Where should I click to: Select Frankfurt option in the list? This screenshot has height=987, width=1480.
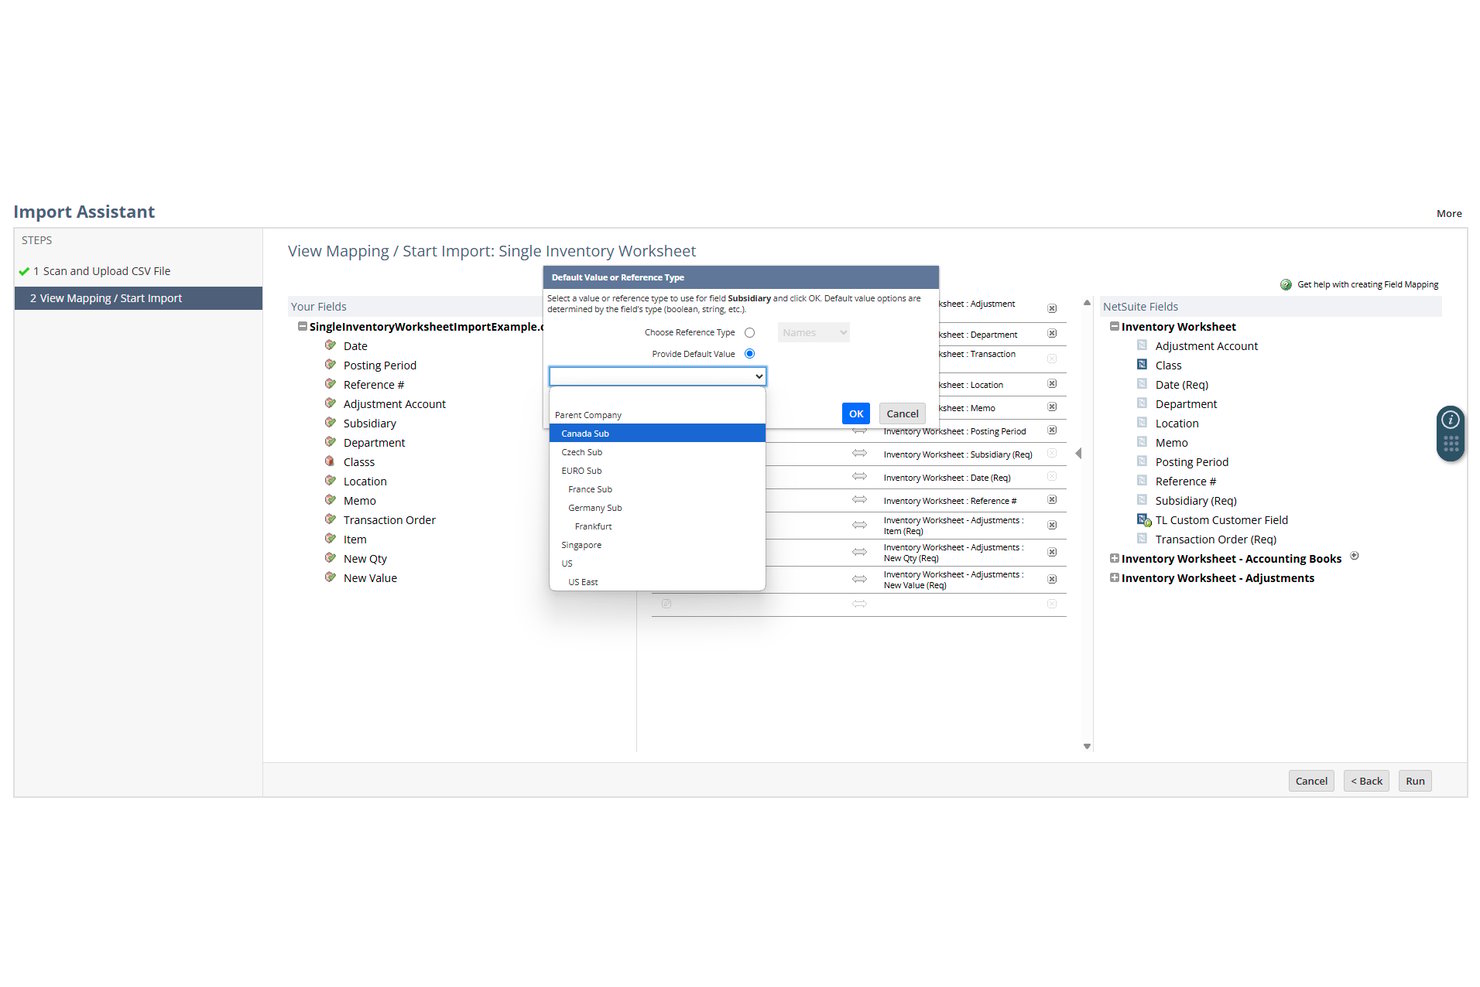point(658,527)
